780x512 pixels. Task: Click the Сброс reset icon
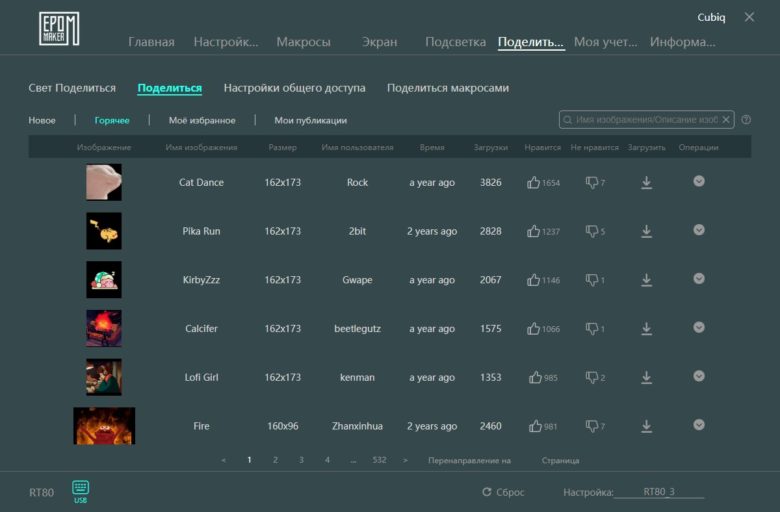(x=487, y=492)
